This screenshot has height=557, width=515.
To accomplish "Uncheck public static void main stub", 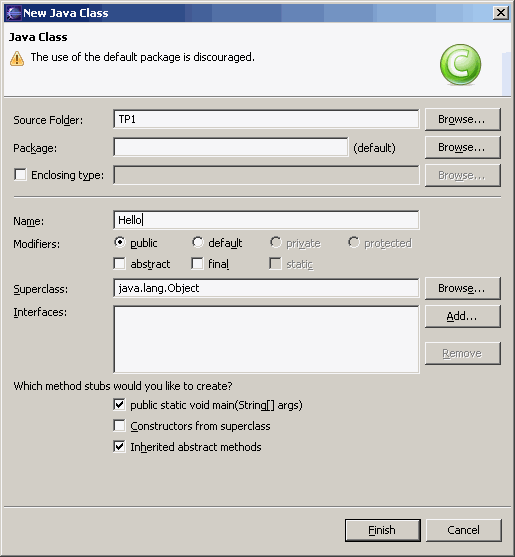I will pos(119,405).
